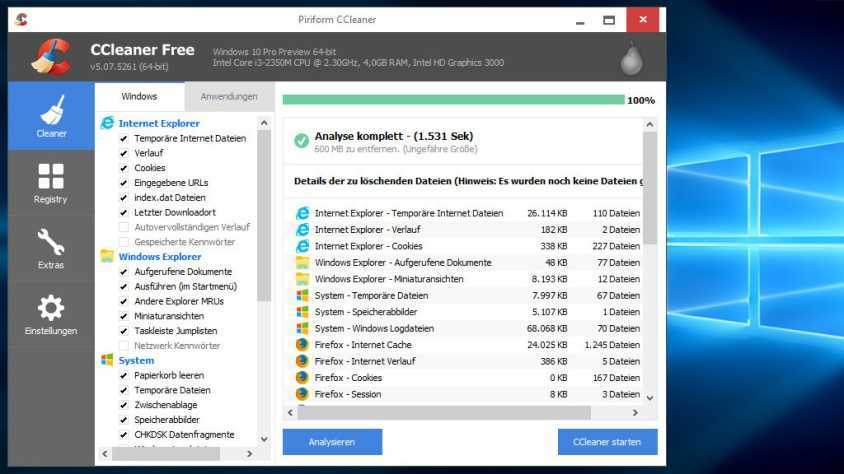Uncheck Temporäre Internet Dateien checkbox
This screenshot has width=844, height=474.
pos(124,139)
